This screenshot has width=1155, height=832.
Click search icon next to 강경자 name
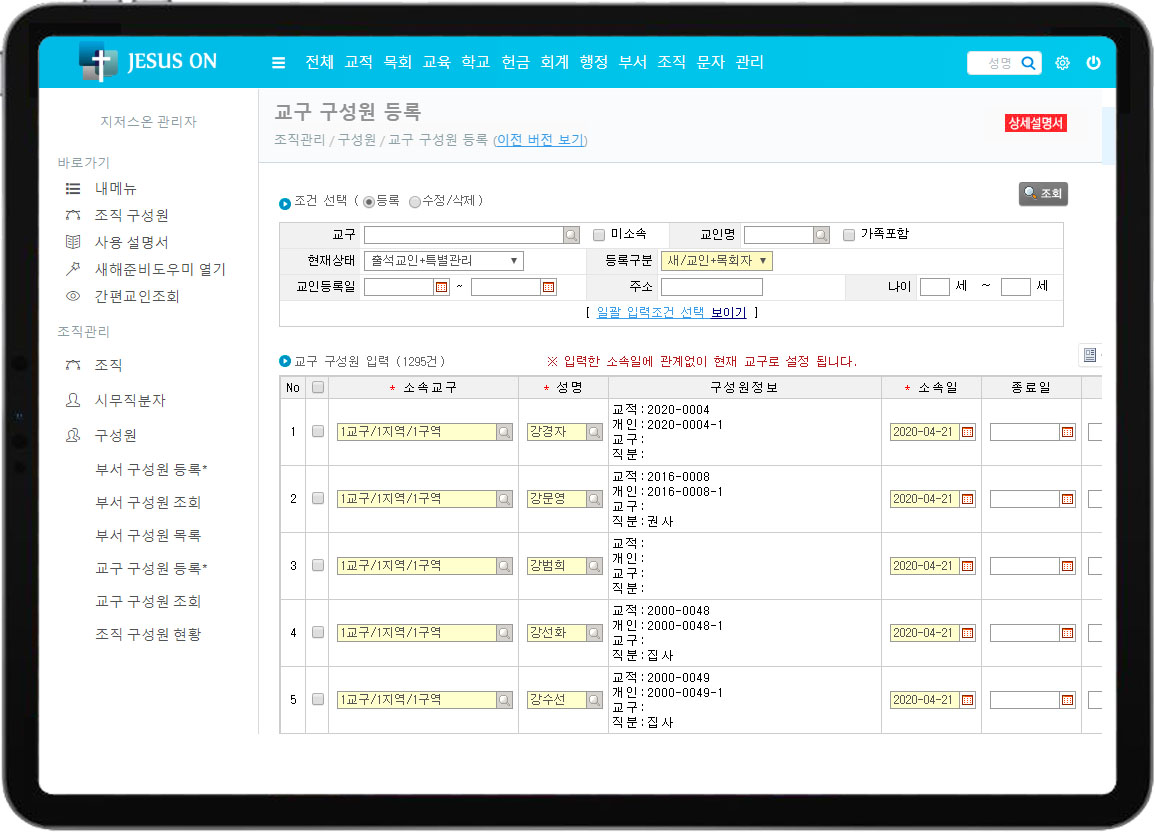pos(594,432)
